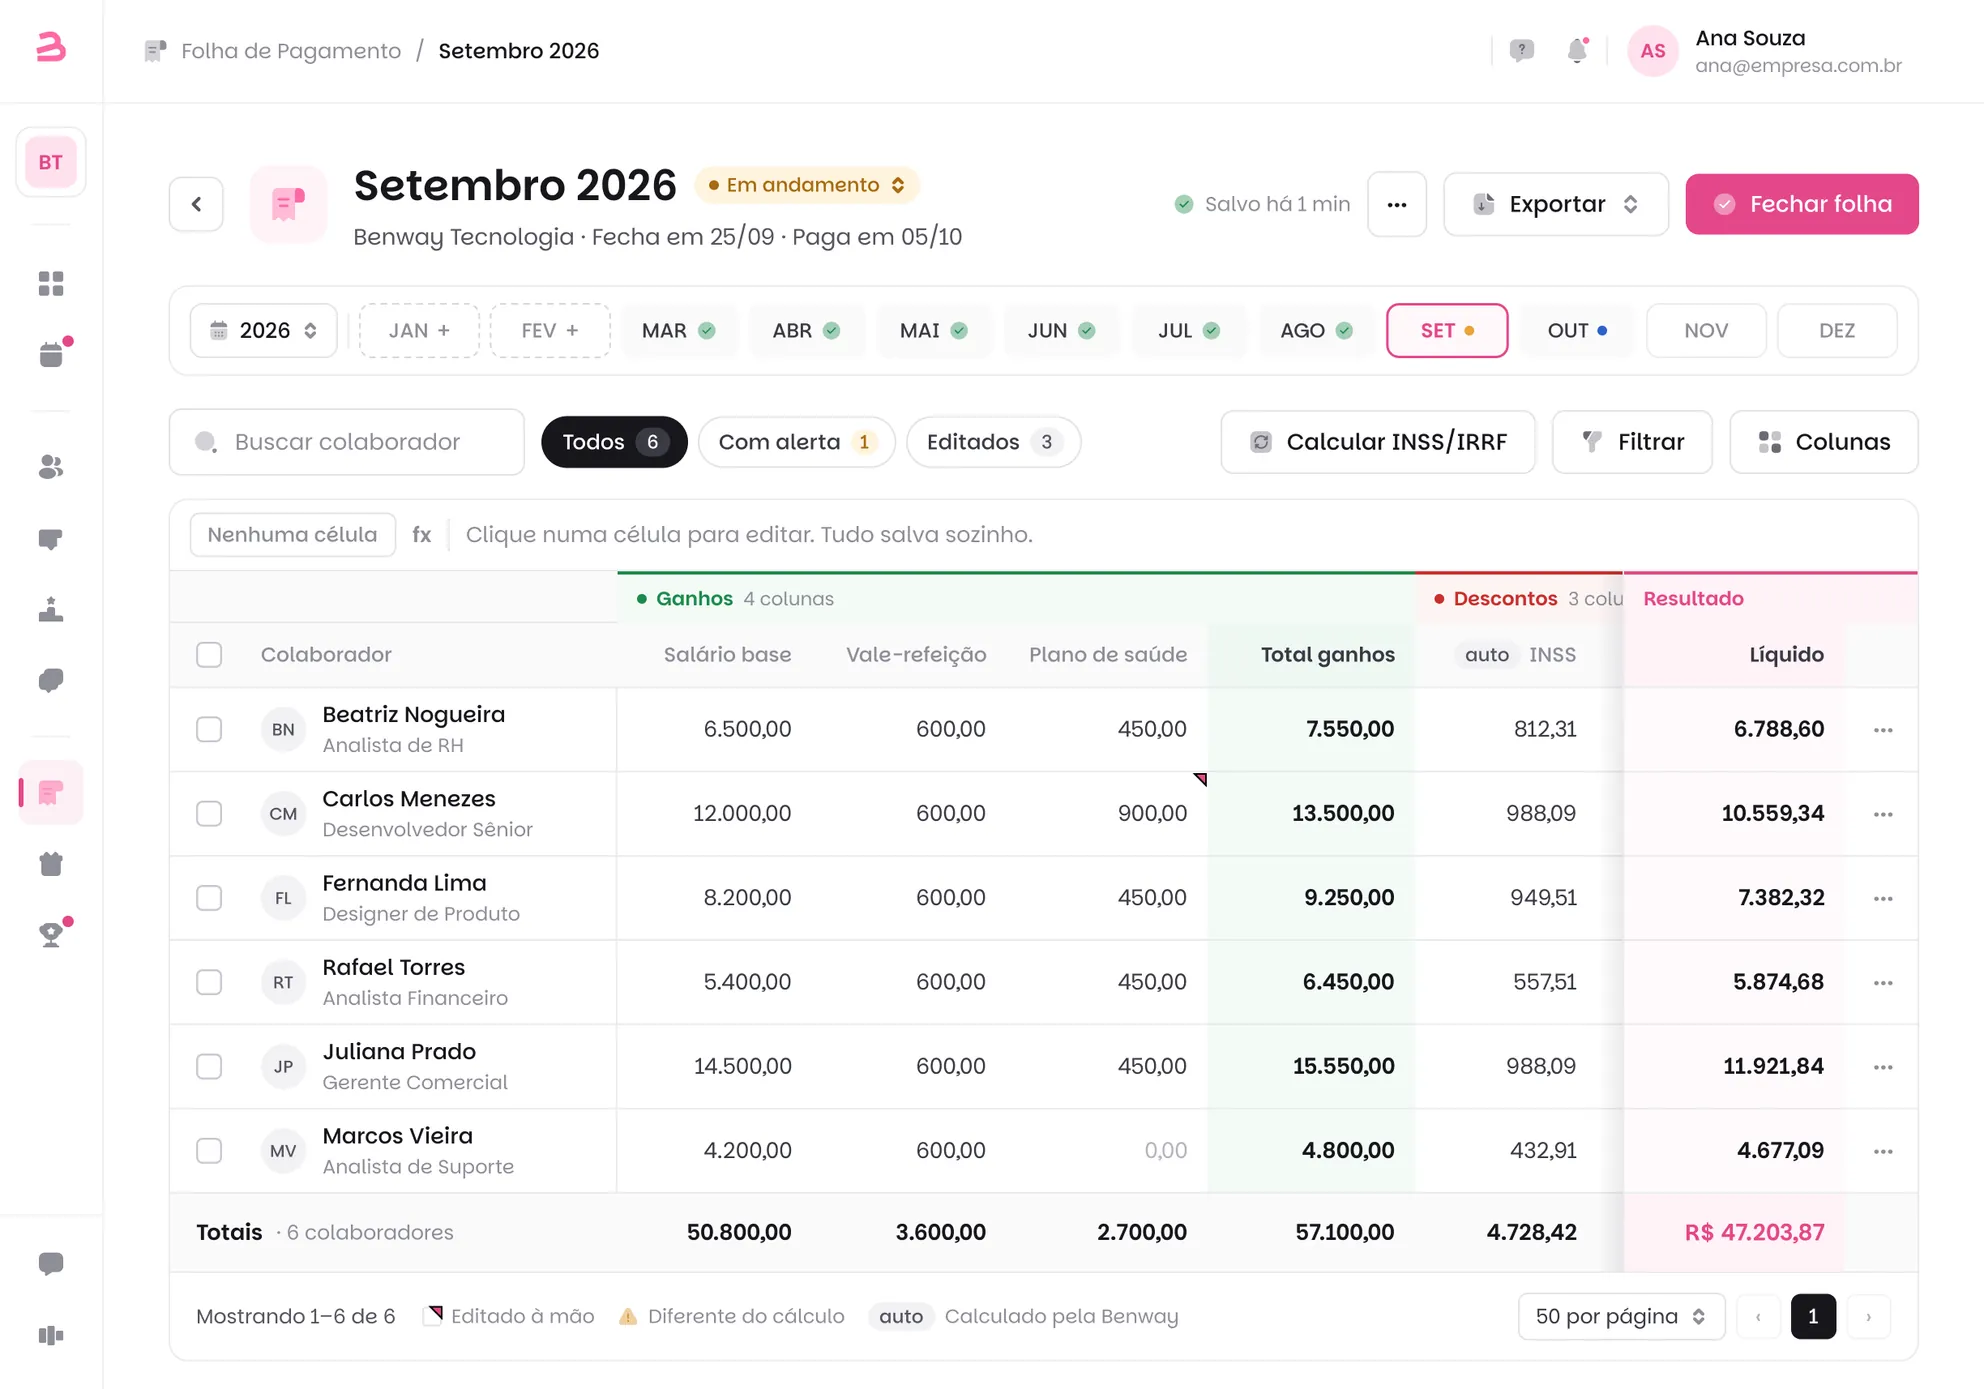This screenshot has height=1389, width=1984.
Task: Check the box for Fernanda Lima
Action: point(209,898)
